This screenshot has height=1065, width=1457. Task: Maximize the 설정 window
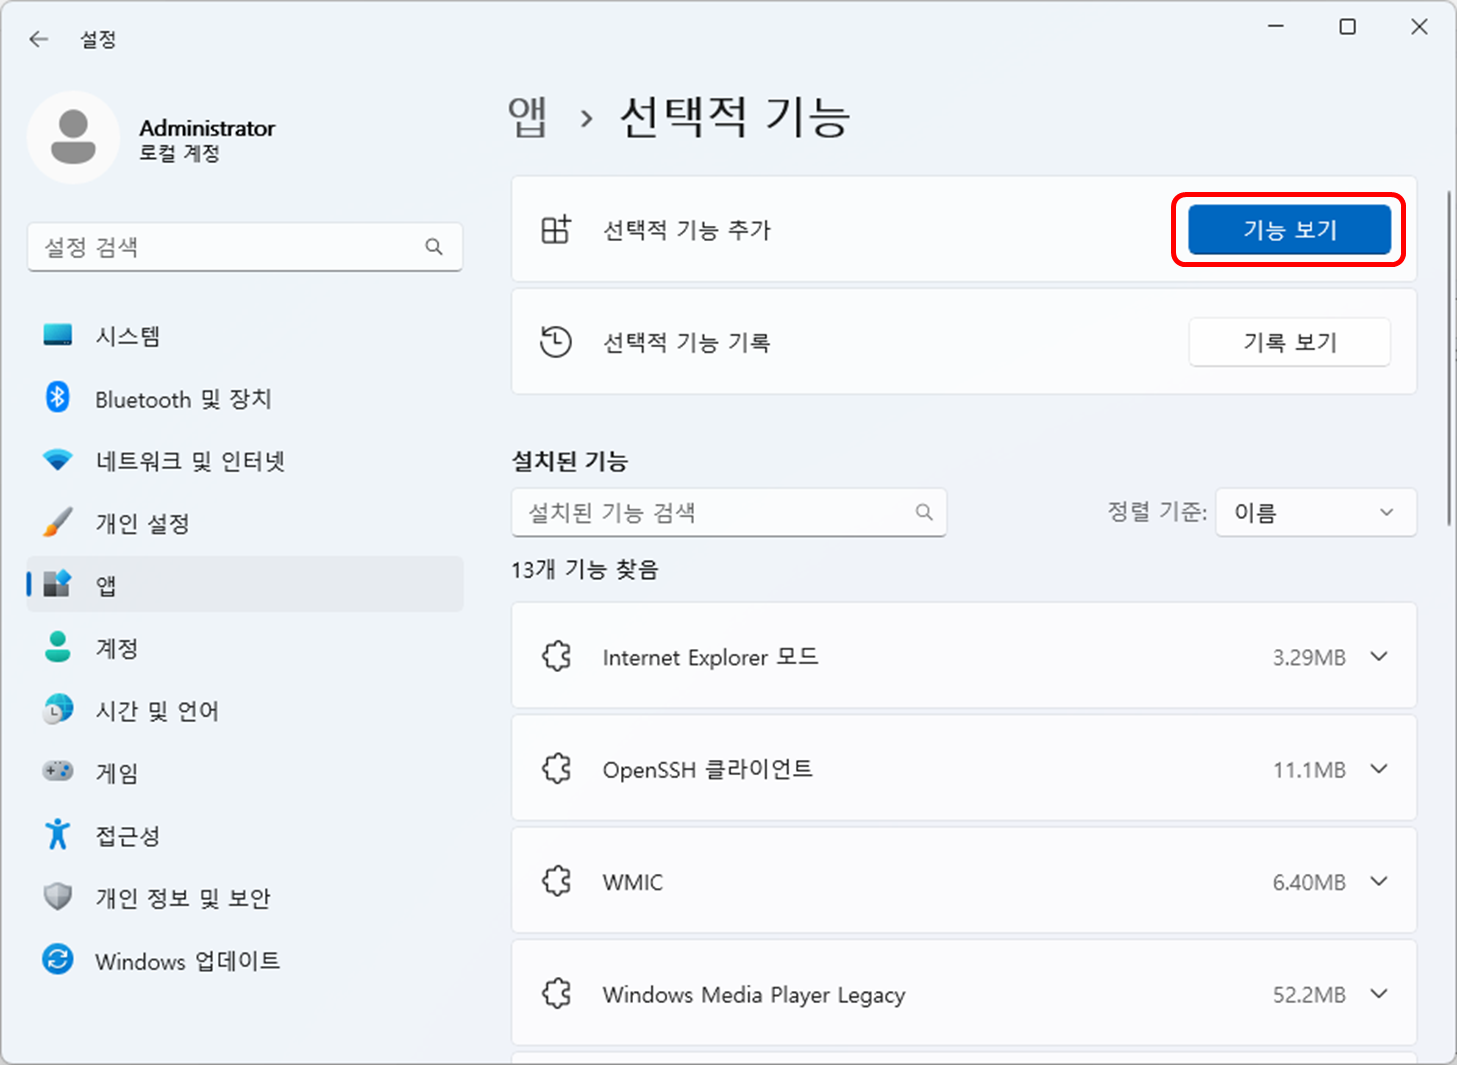point(1347,27)
